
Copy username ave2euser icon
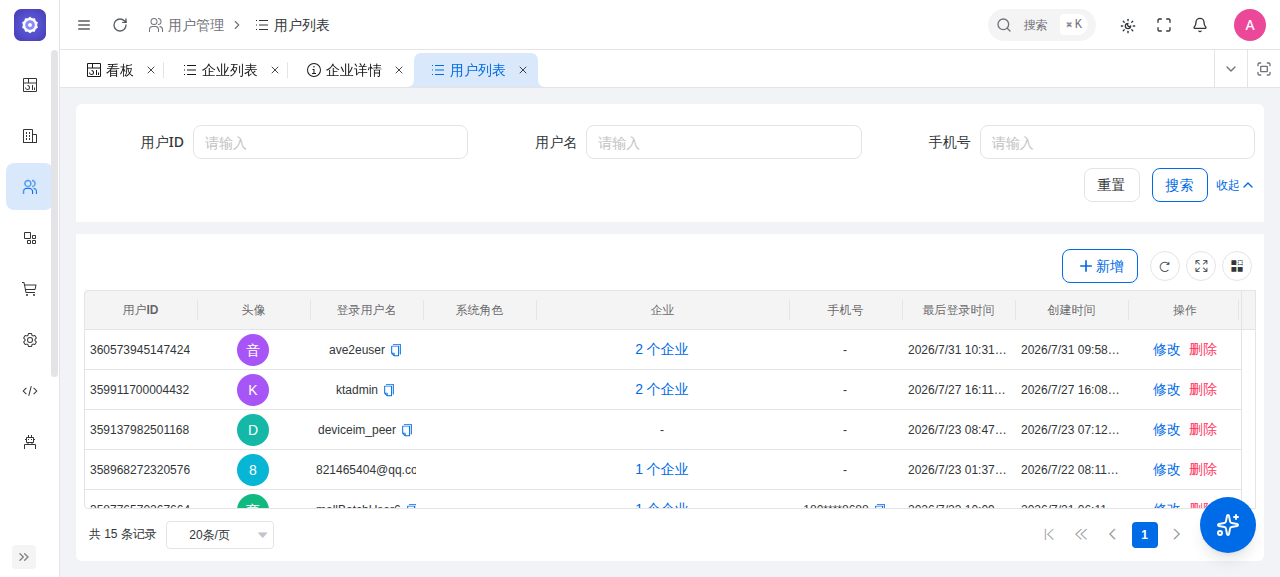pos(396,350)
